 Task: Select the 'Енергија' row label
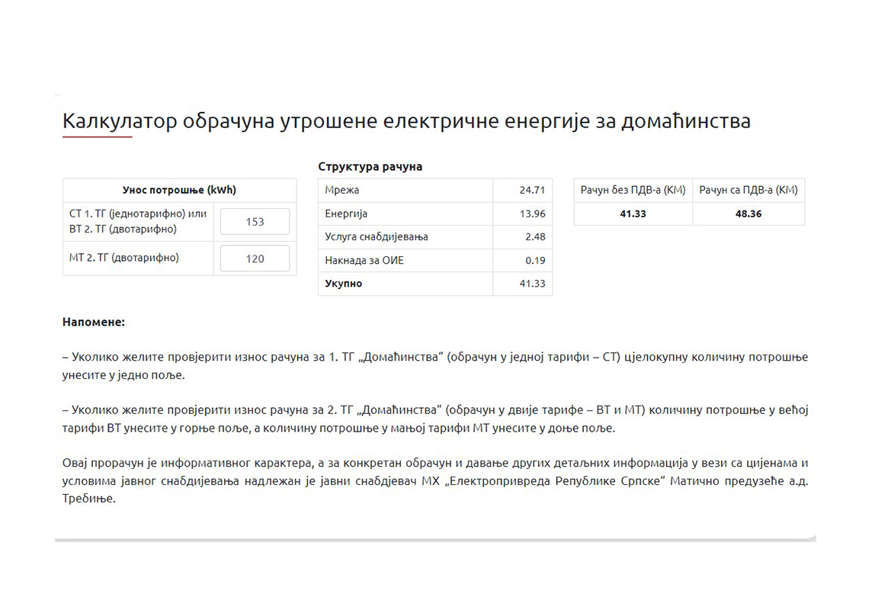click(x=346, y=214)
